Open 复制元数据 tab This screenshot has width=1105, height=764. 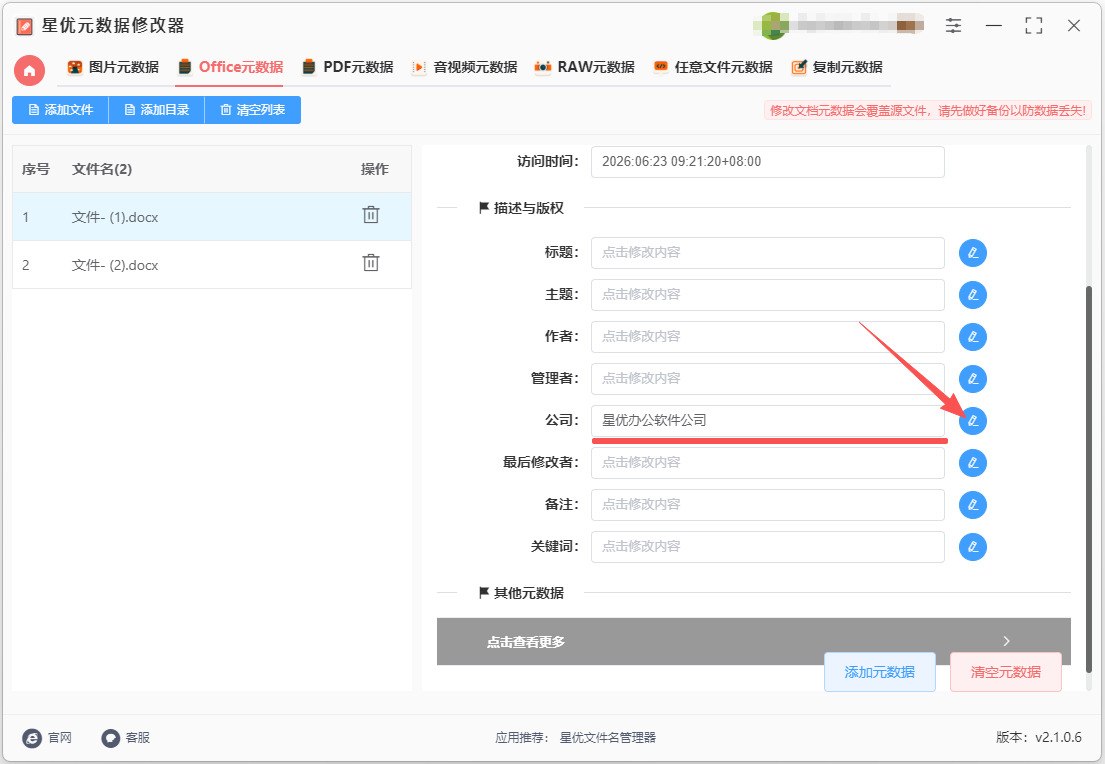(x=837, y=68)
